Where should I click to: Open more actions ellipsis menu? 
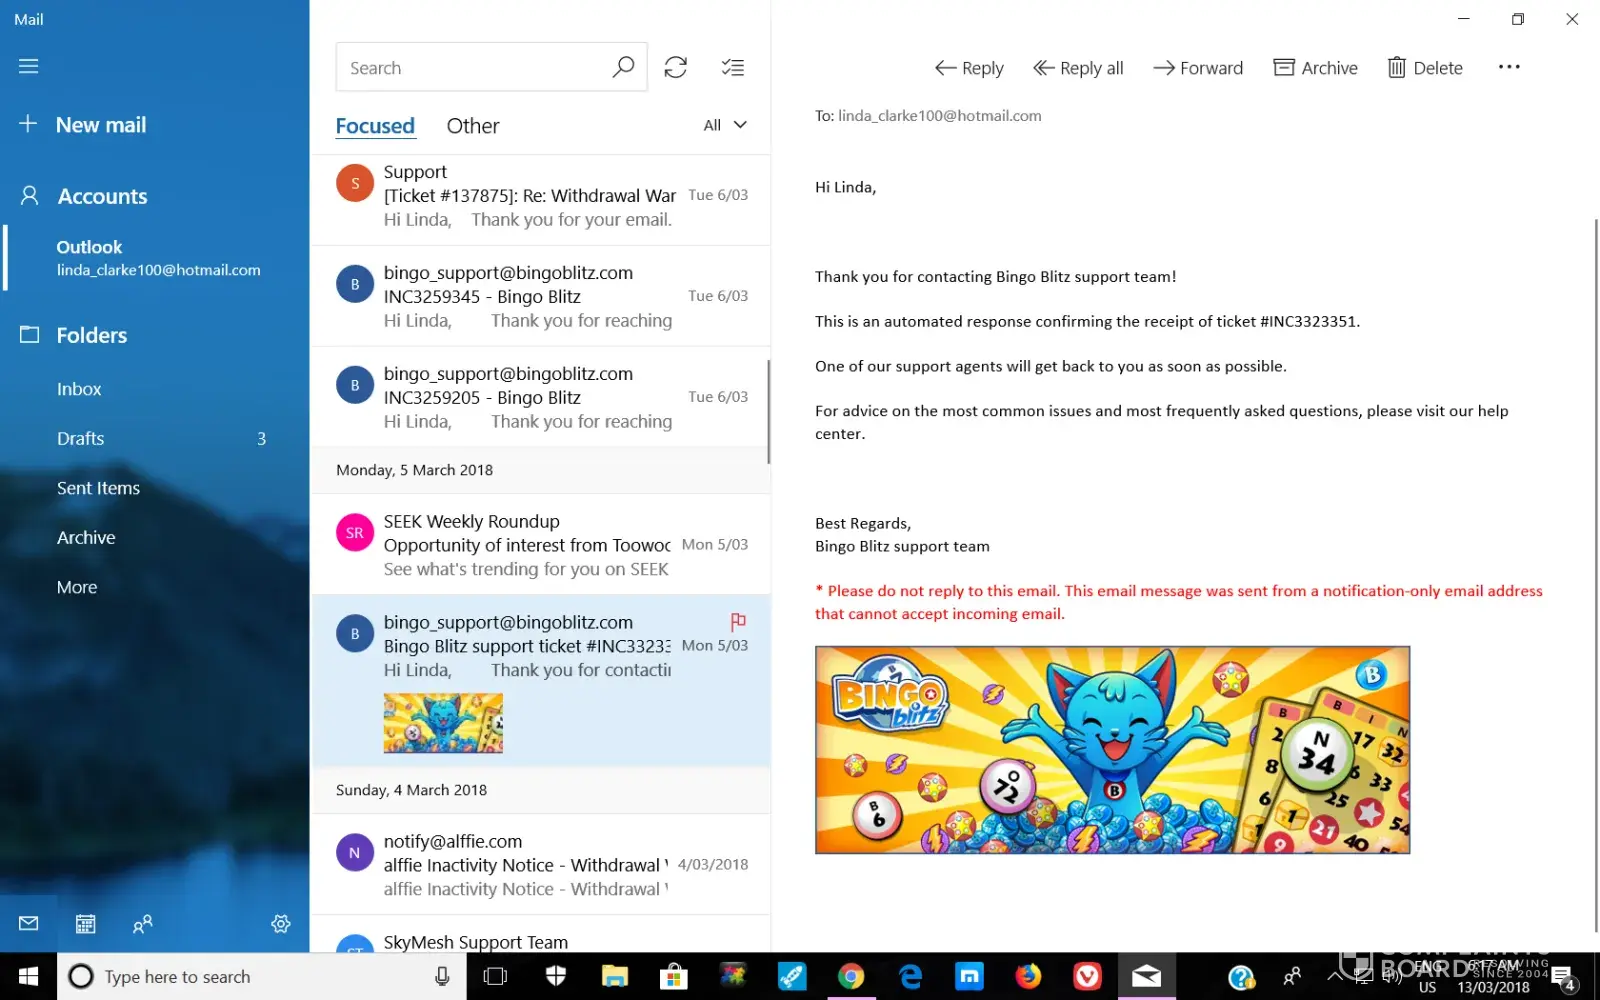pos(1509,67)
